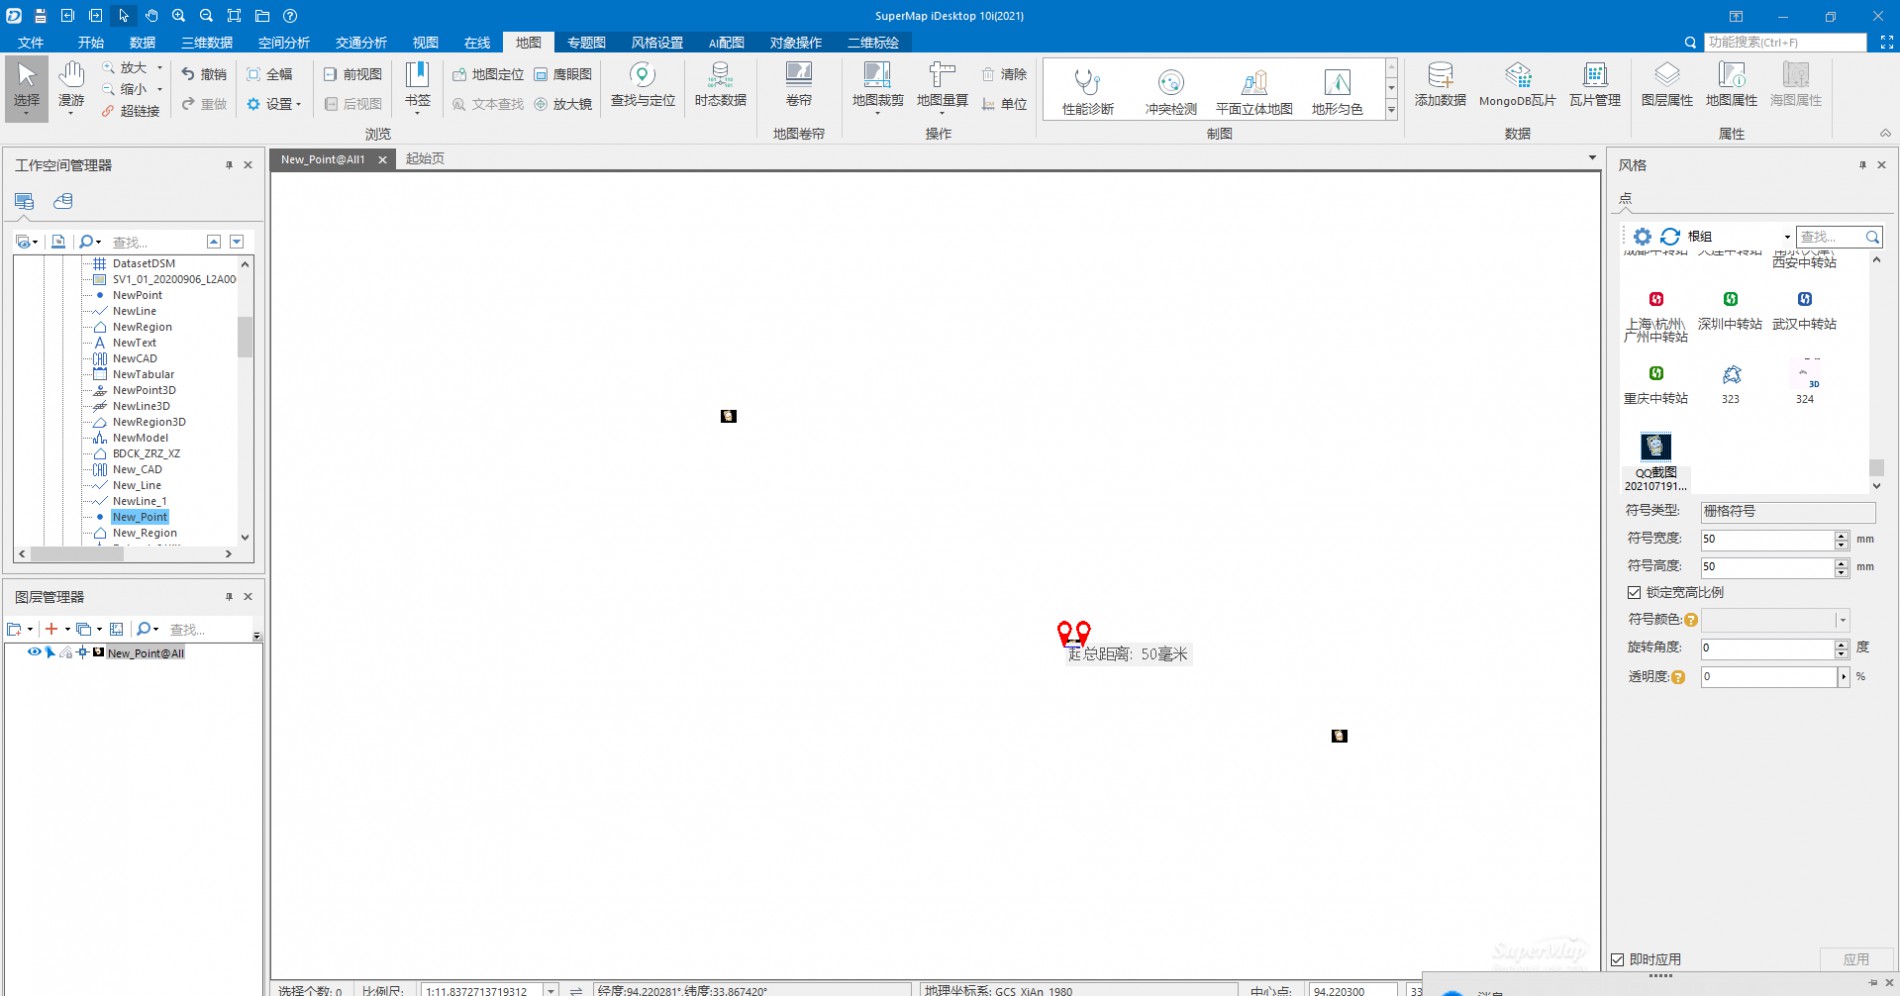Click the 撤销 undo icon
The height and width of the screenshot is (996, 1900).
188,74
